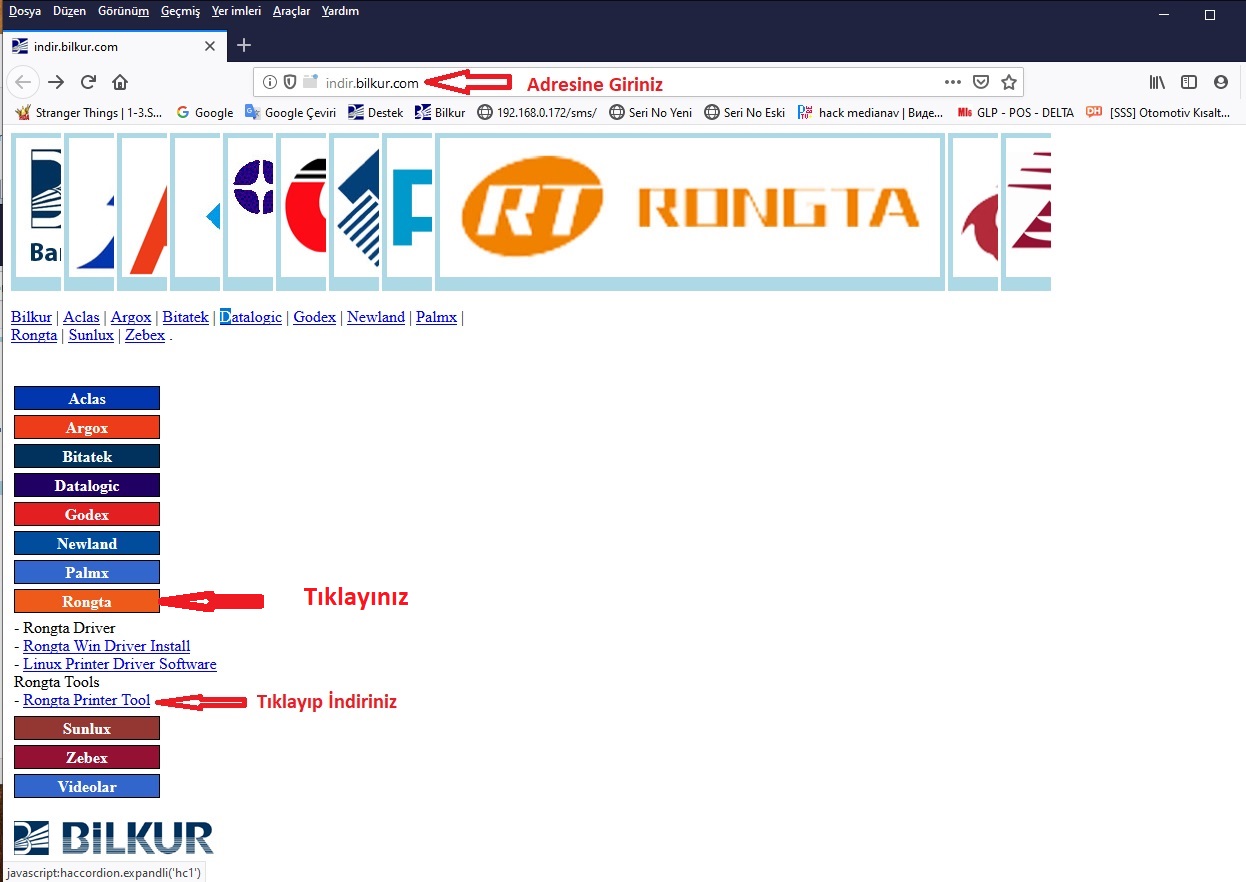Click the forward navigation arrow
The image size is (1246, 882).
(x=56, y=82)
